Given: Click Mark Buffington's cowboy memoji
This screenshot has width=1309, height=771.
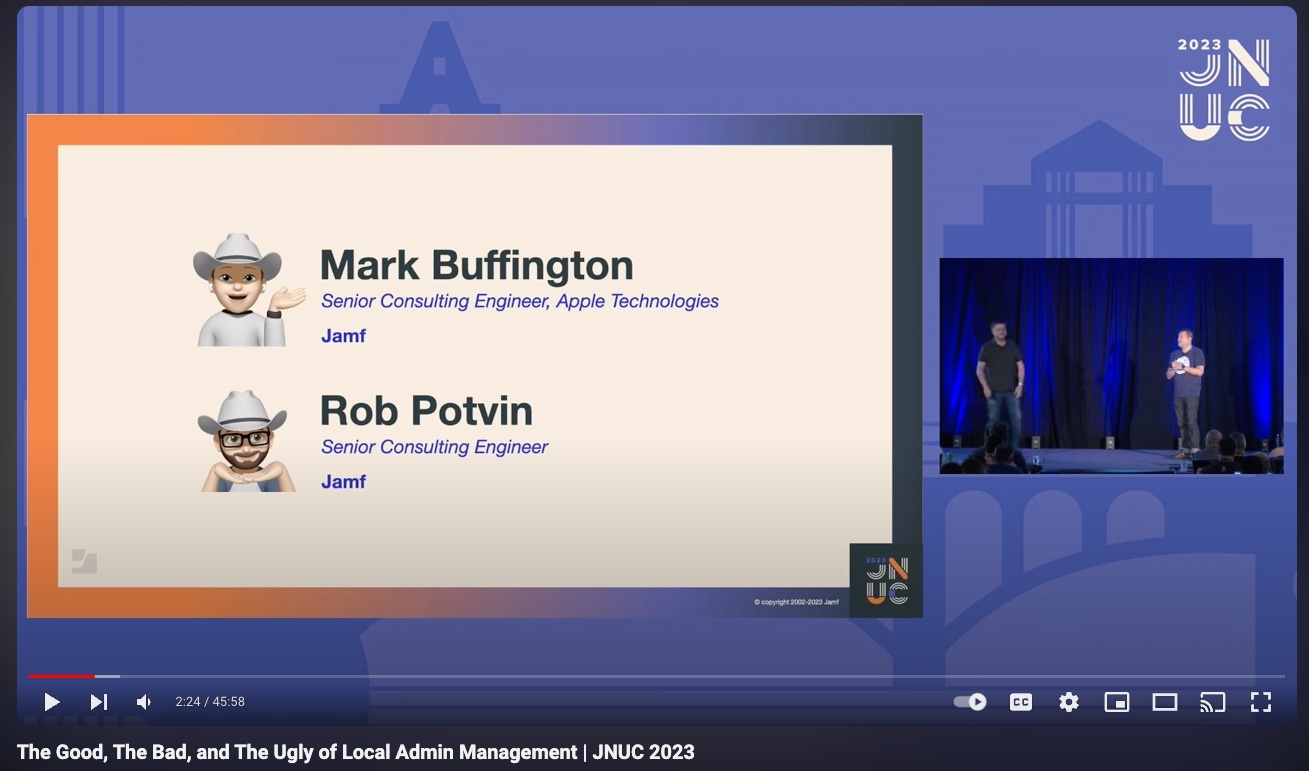Looking at the screenshot, I should (248, 290).
